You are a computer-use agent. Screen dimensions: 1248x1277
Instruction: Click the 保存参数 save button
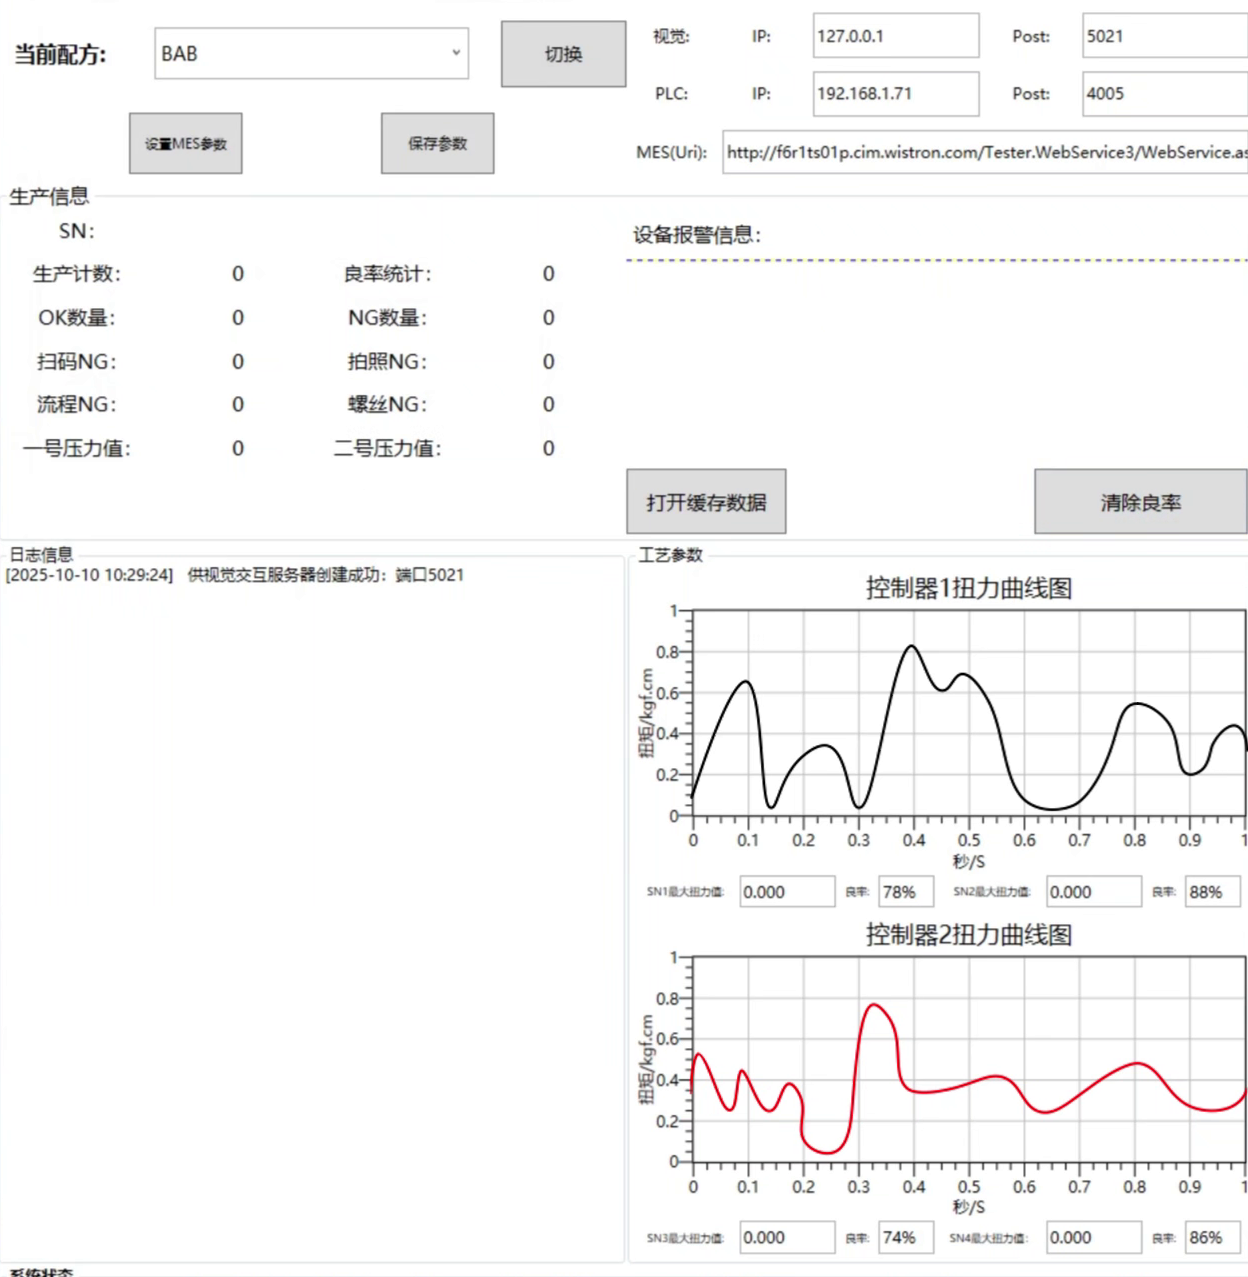[437, 144]
